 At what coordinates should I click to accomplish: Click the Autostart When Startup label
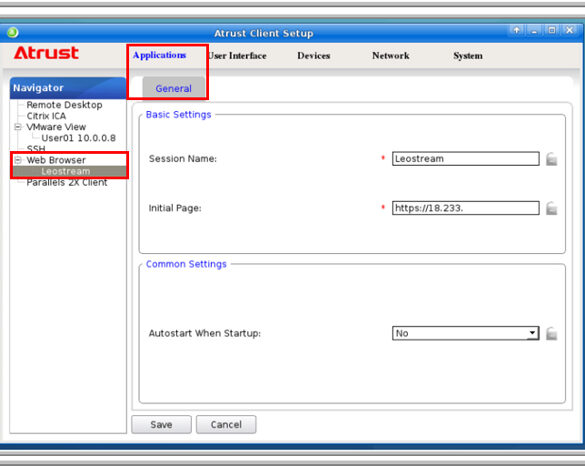coord(204,333)
